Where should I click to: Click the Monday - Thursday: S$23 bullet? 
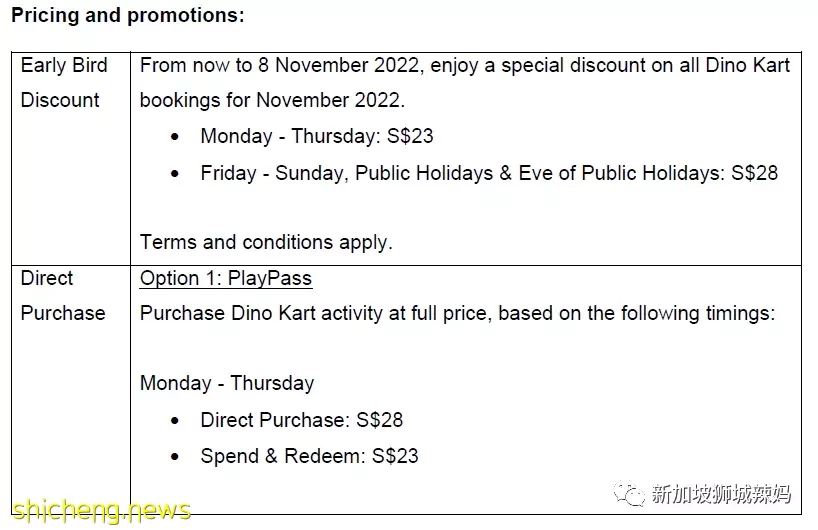pos(317,136)
